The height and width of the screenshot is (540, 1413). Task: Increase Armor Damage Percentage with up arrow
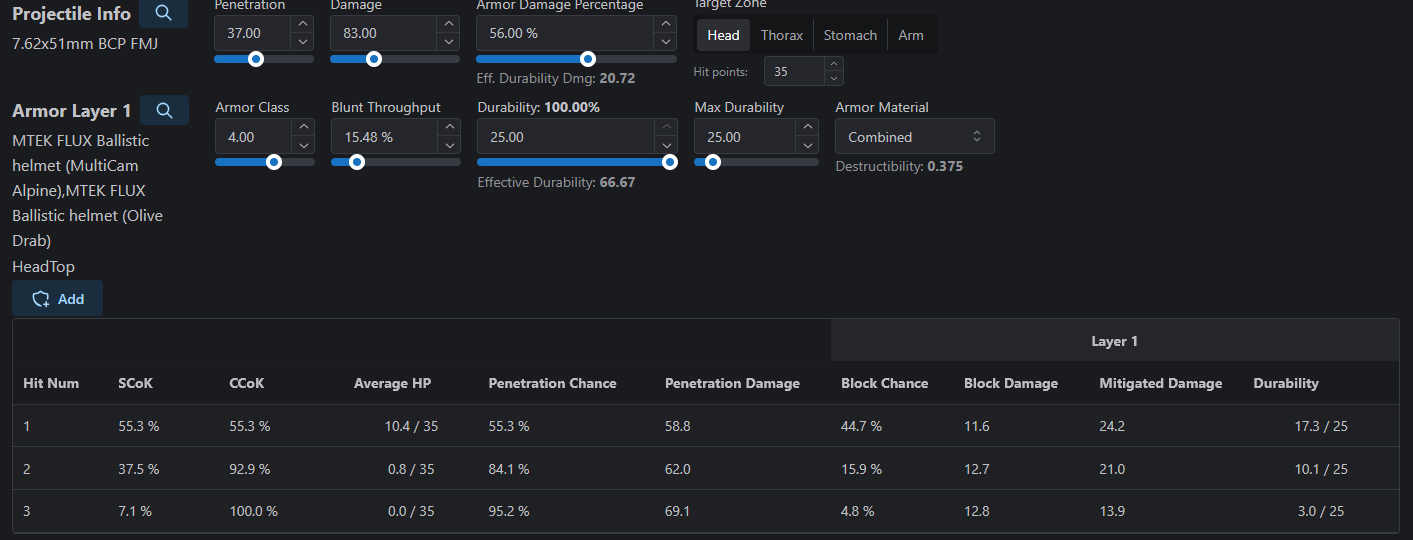click(x=666, y=25)
